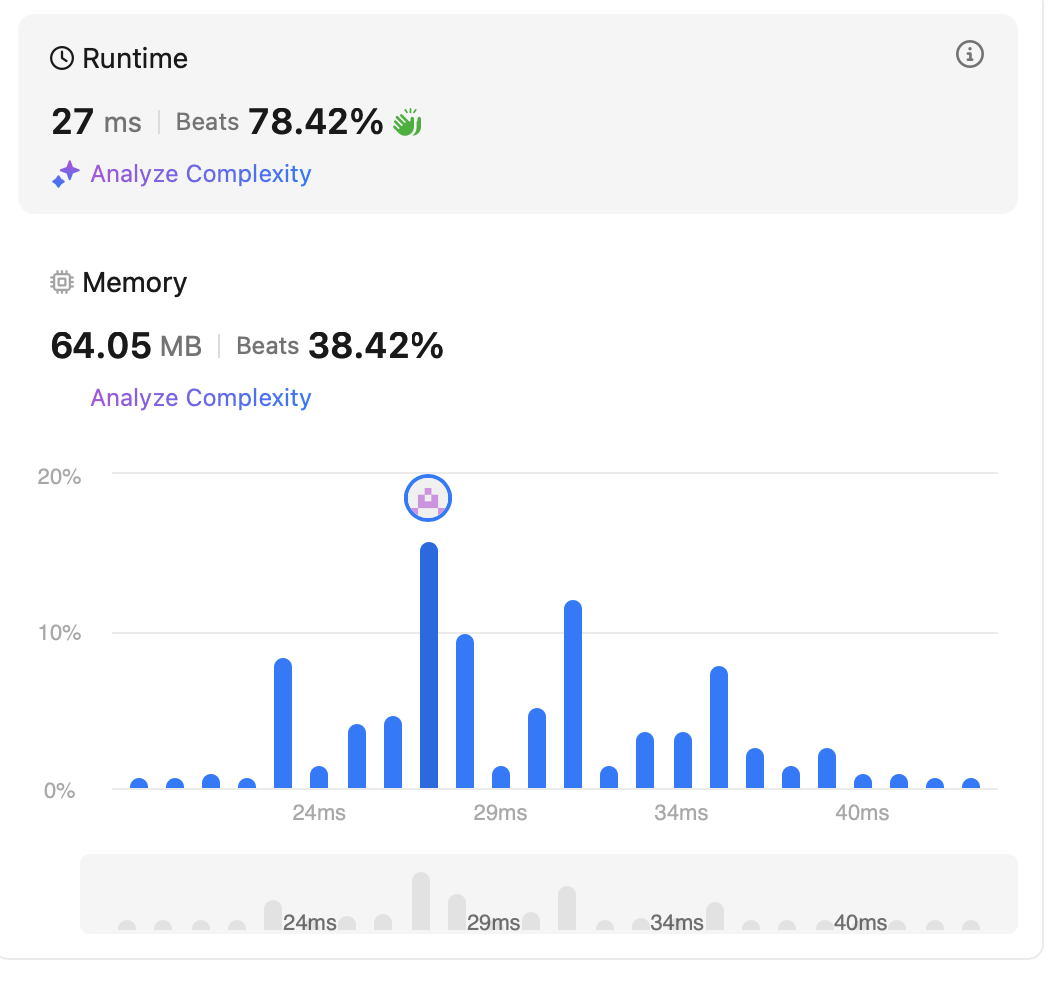Click the histogram bar above the 24ms label
The image size is (1062, 986).
coord(319,778)
